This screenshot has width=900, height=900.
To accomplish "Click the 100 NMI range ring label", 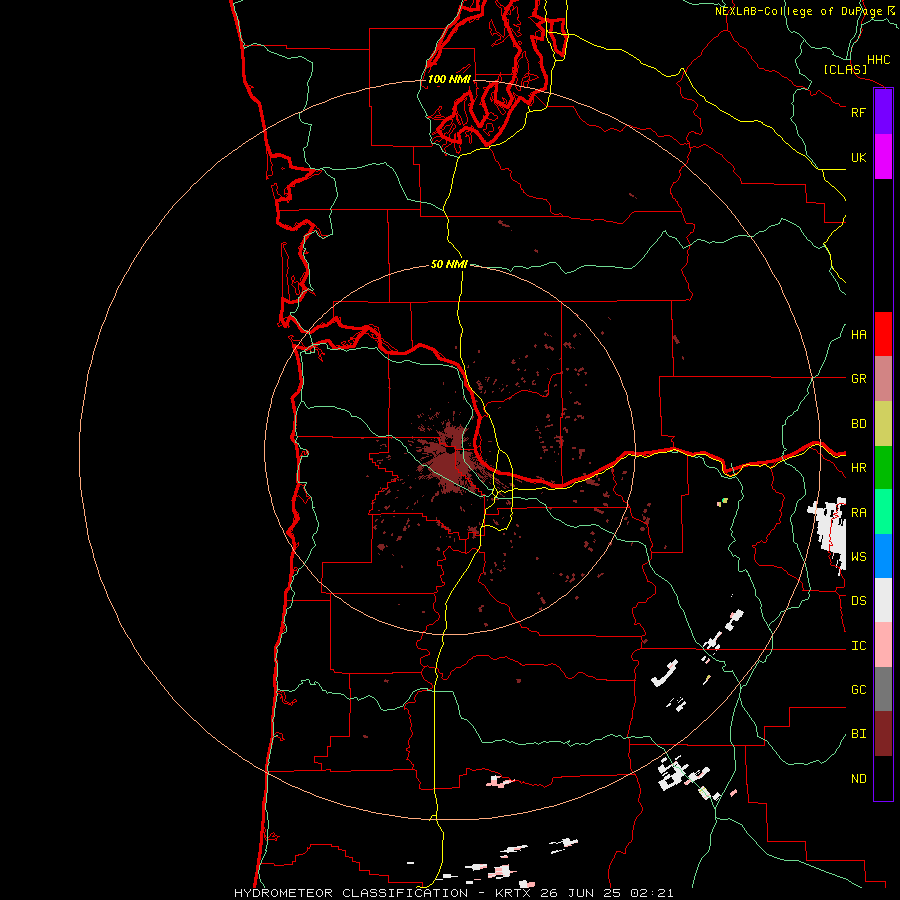I will [x=449, y=79].
